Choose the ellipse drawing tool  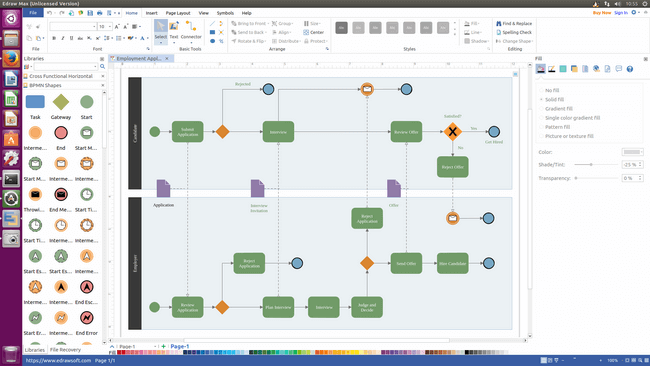tap(212, 41)
